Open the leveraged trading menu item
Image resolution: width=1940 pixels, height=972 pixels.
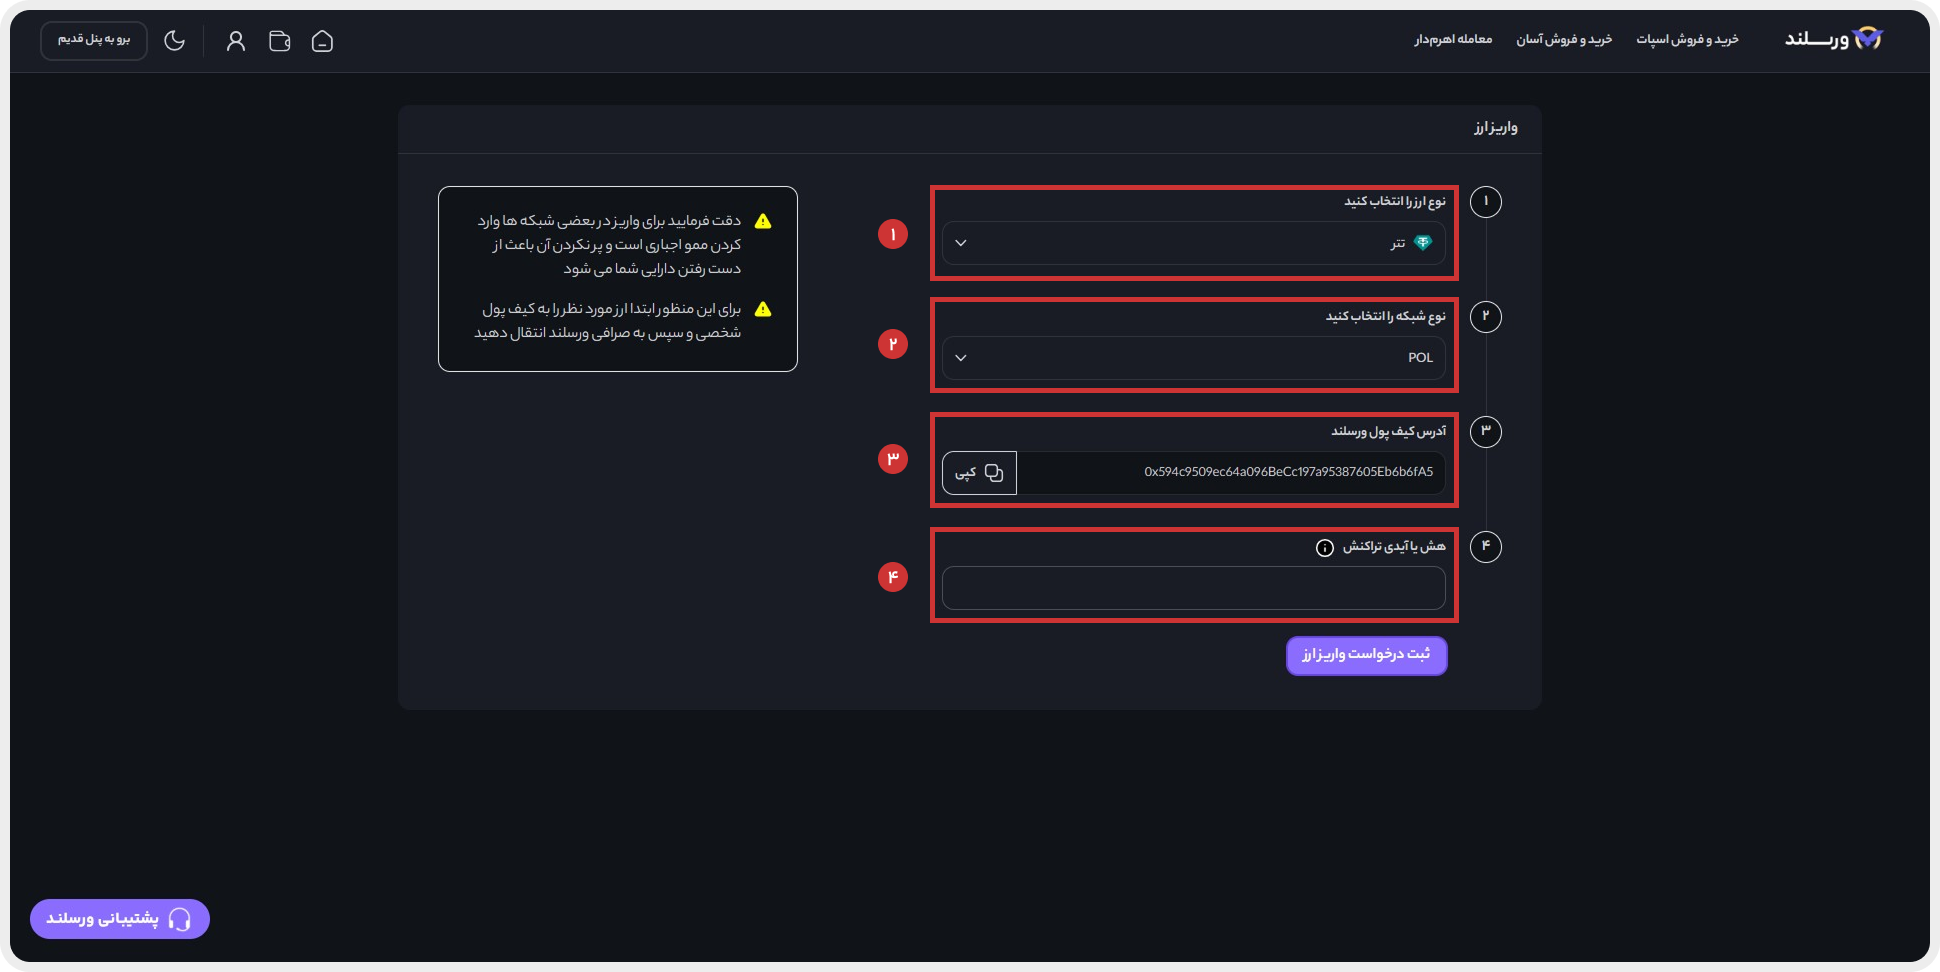(x=1453, y=39)
